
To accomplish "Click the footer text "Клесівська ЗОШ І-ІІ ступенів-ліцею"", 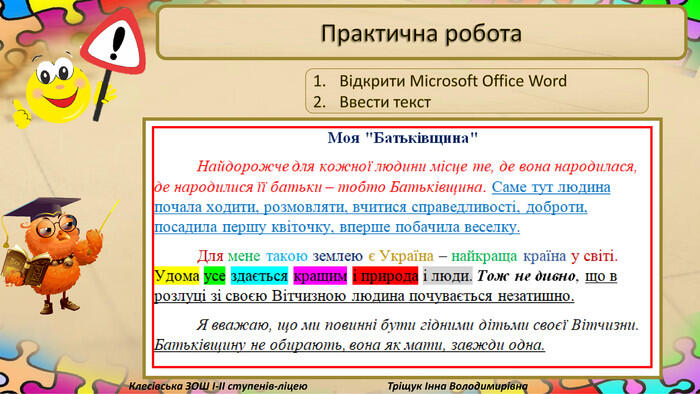I will pos(218,386).
